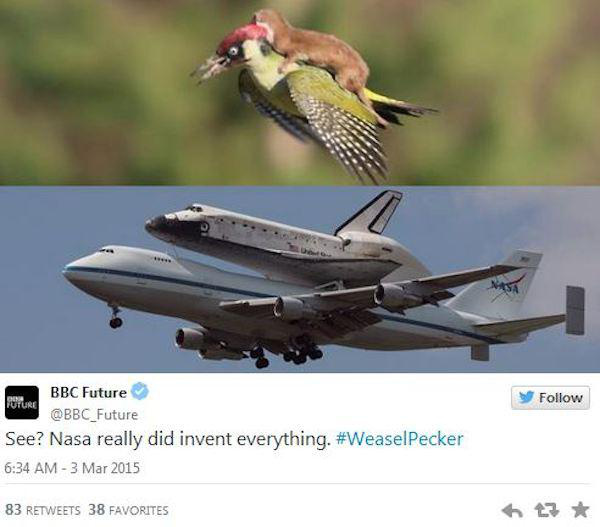Click the @BBC_Future handle
The height and width of the screenshot is (527, 600).
pyautogui.click(x=94, y=415)
